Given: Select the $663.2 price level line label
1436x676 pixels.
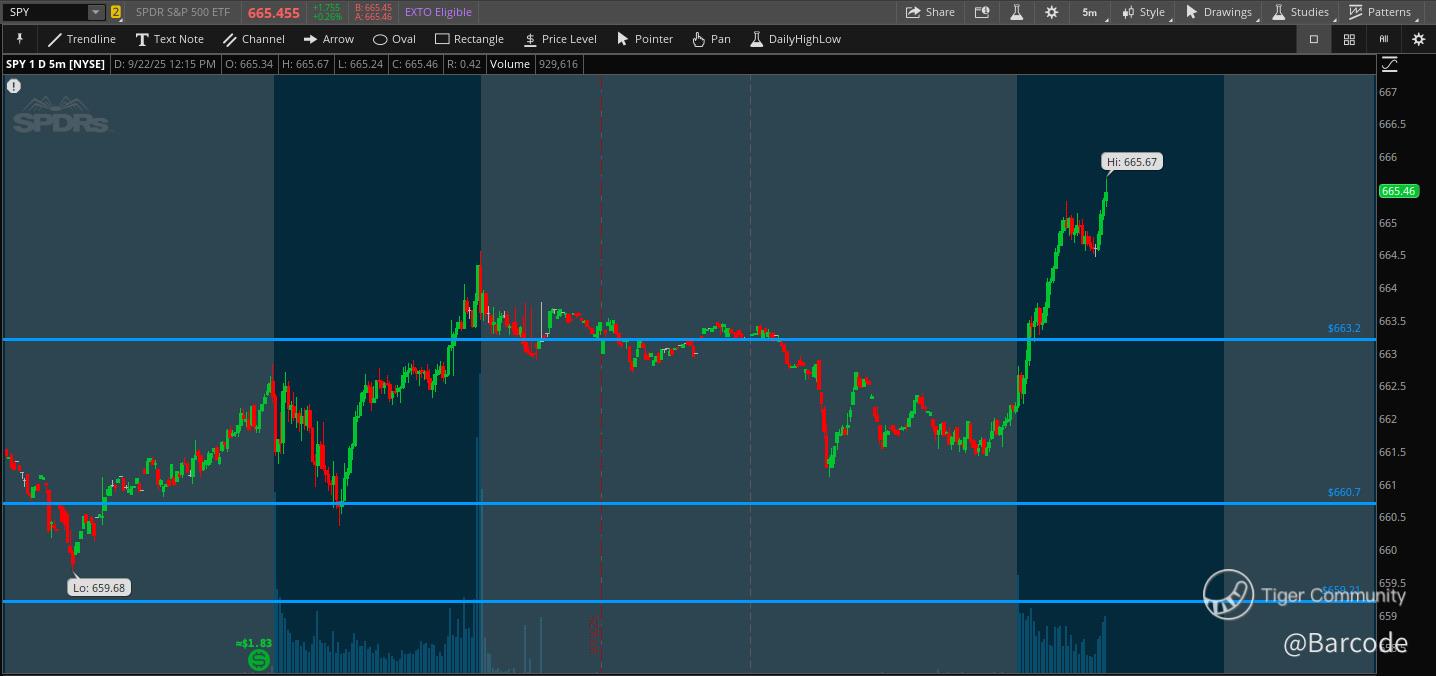Looking at the screenshot, I should pos(1344,328).
